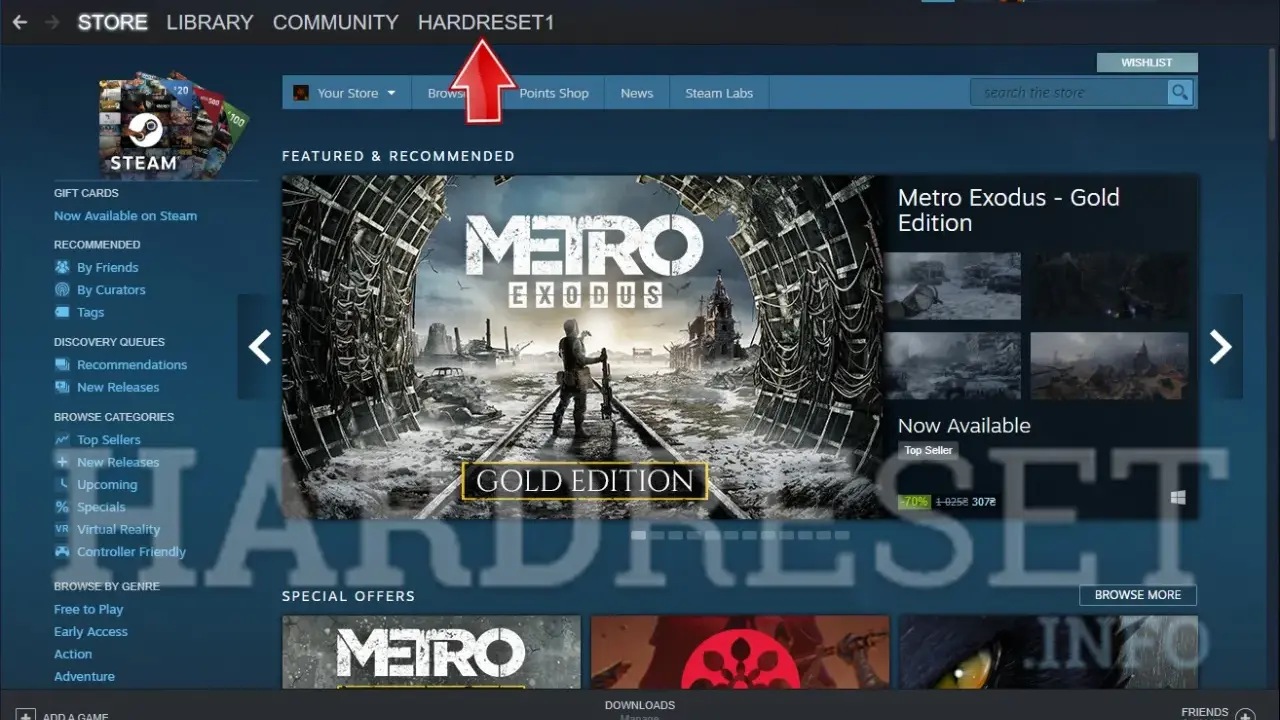Open the By Curators link
The height and width of the screenshot is (720, 1280).
pyautogui.click(x=111, y=290)
